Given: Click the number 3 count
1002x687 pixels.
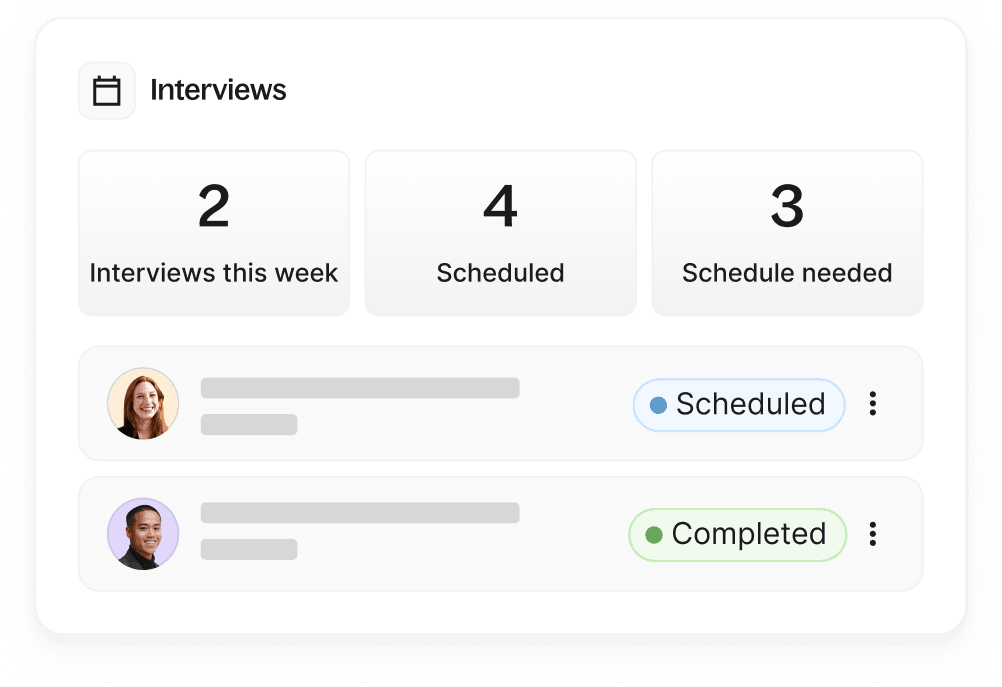Looking at the screenshot, I should pos(787,207).
